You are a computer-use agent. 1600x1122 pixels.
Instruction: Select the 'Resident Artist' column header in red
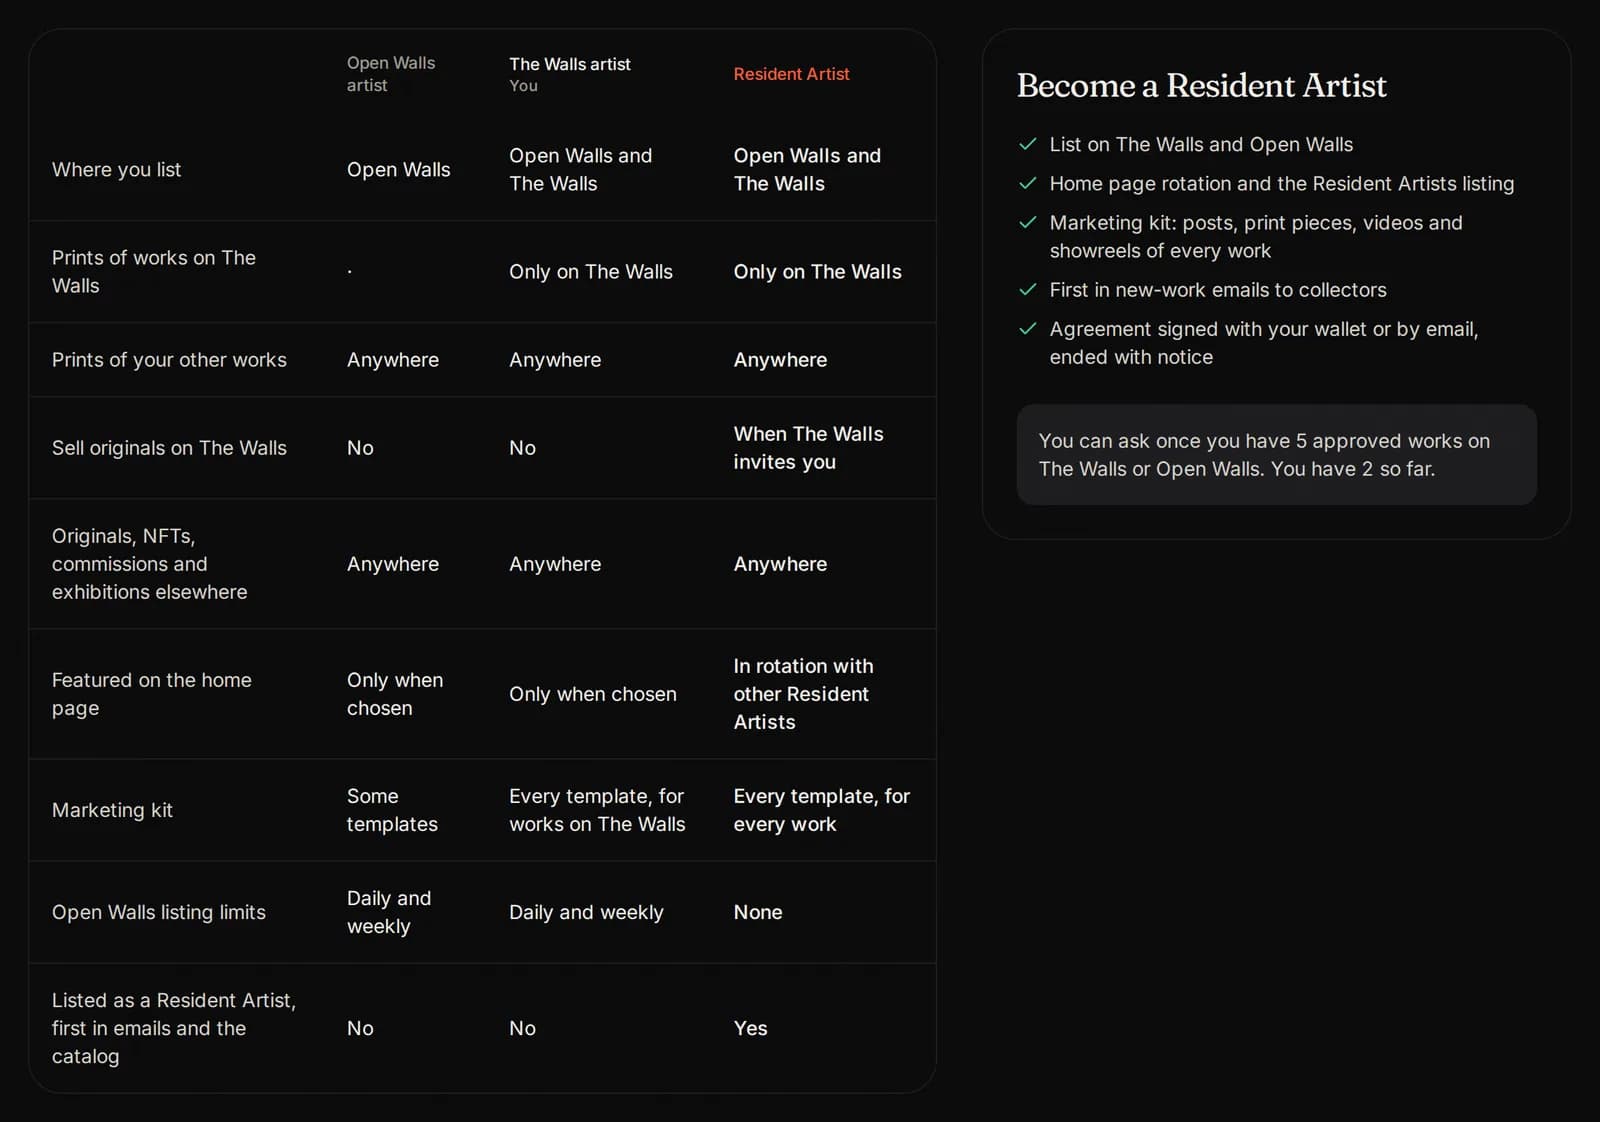[791, 74]
